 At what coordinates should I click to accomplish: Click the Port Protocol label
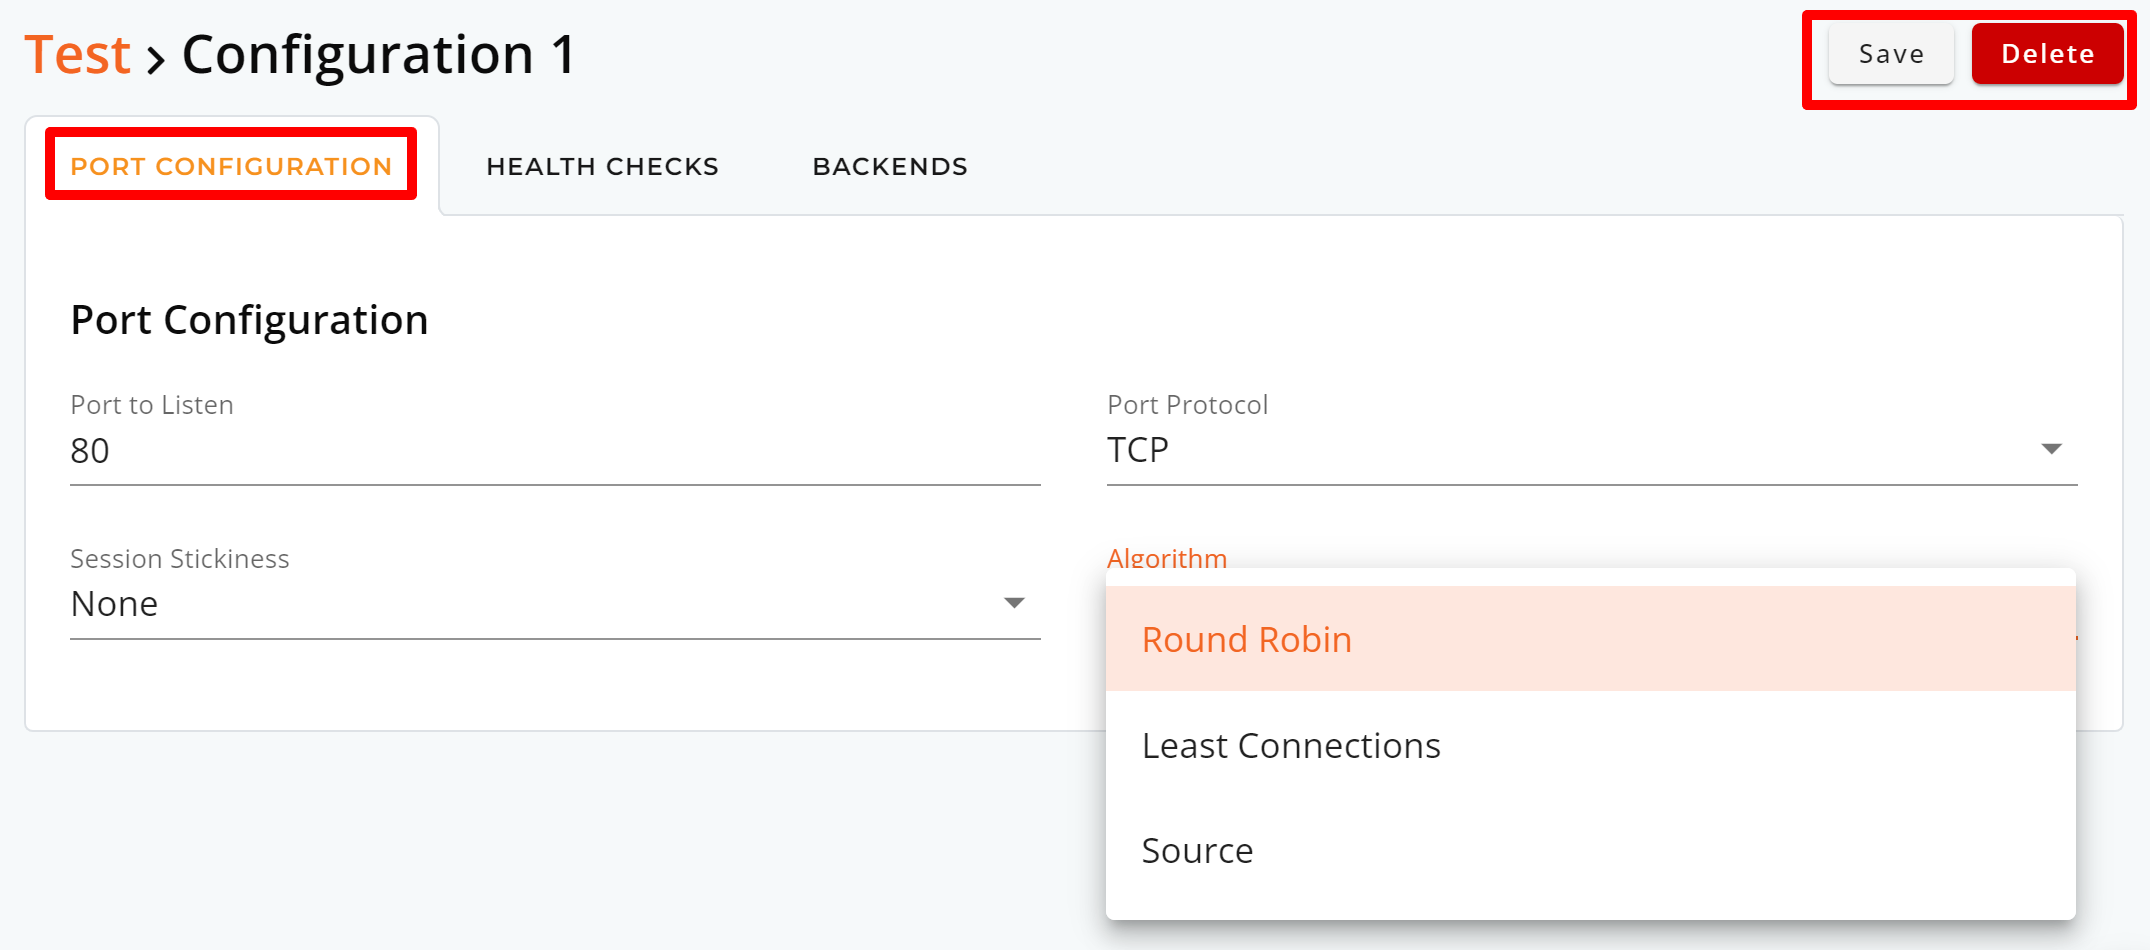pos(1187,404)
